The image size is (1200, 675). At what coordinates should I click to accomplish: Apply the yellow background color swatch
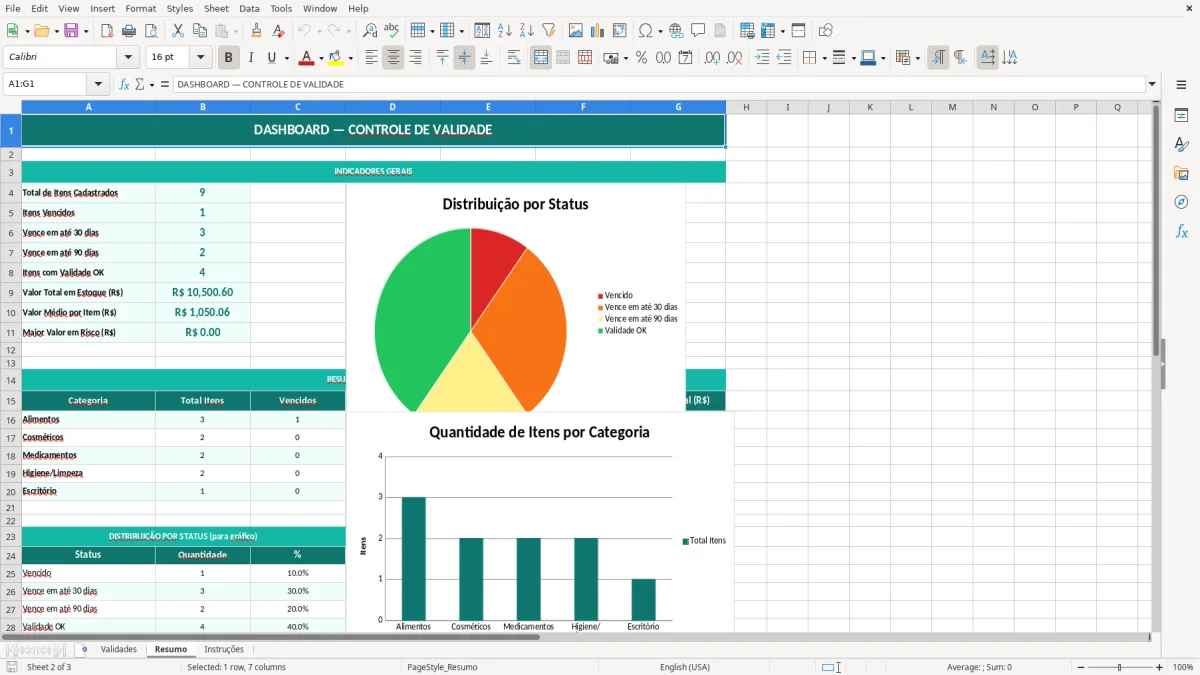pyautogui.click(x=336, y=58)
